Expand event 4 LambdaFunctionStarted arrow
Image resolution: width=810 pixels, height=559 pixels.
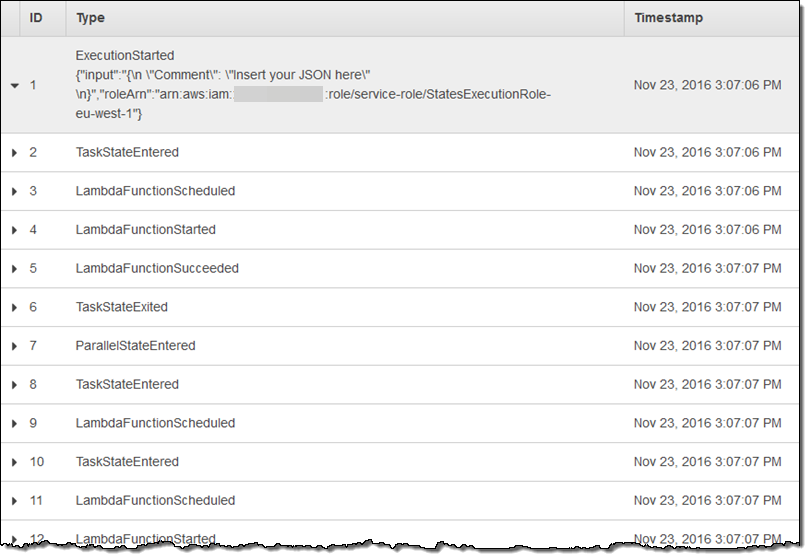click(x=15, y=230)
